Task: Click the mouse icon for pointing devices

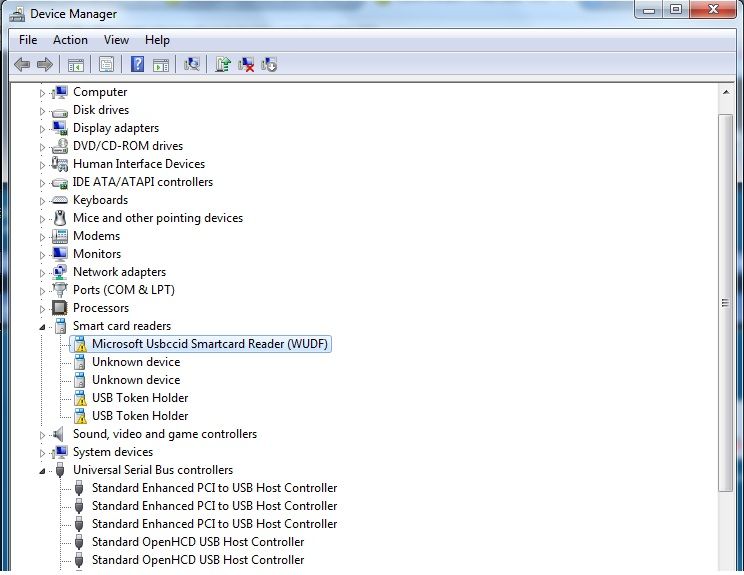Action: tap(60, 218)
